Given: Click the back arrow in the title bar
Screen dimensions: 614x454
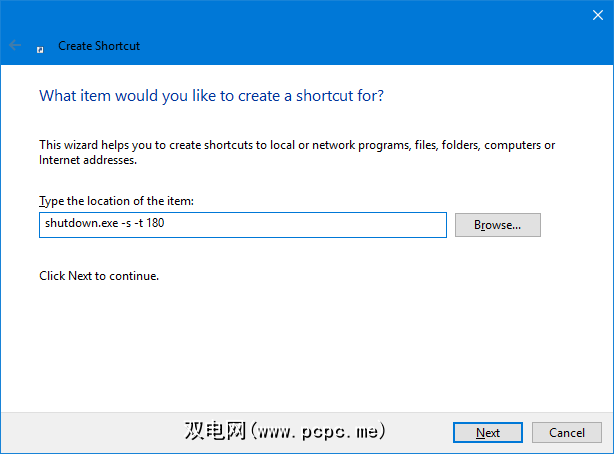Looking at the screenshot, I should pyautogui.click(x=16, y=45).
